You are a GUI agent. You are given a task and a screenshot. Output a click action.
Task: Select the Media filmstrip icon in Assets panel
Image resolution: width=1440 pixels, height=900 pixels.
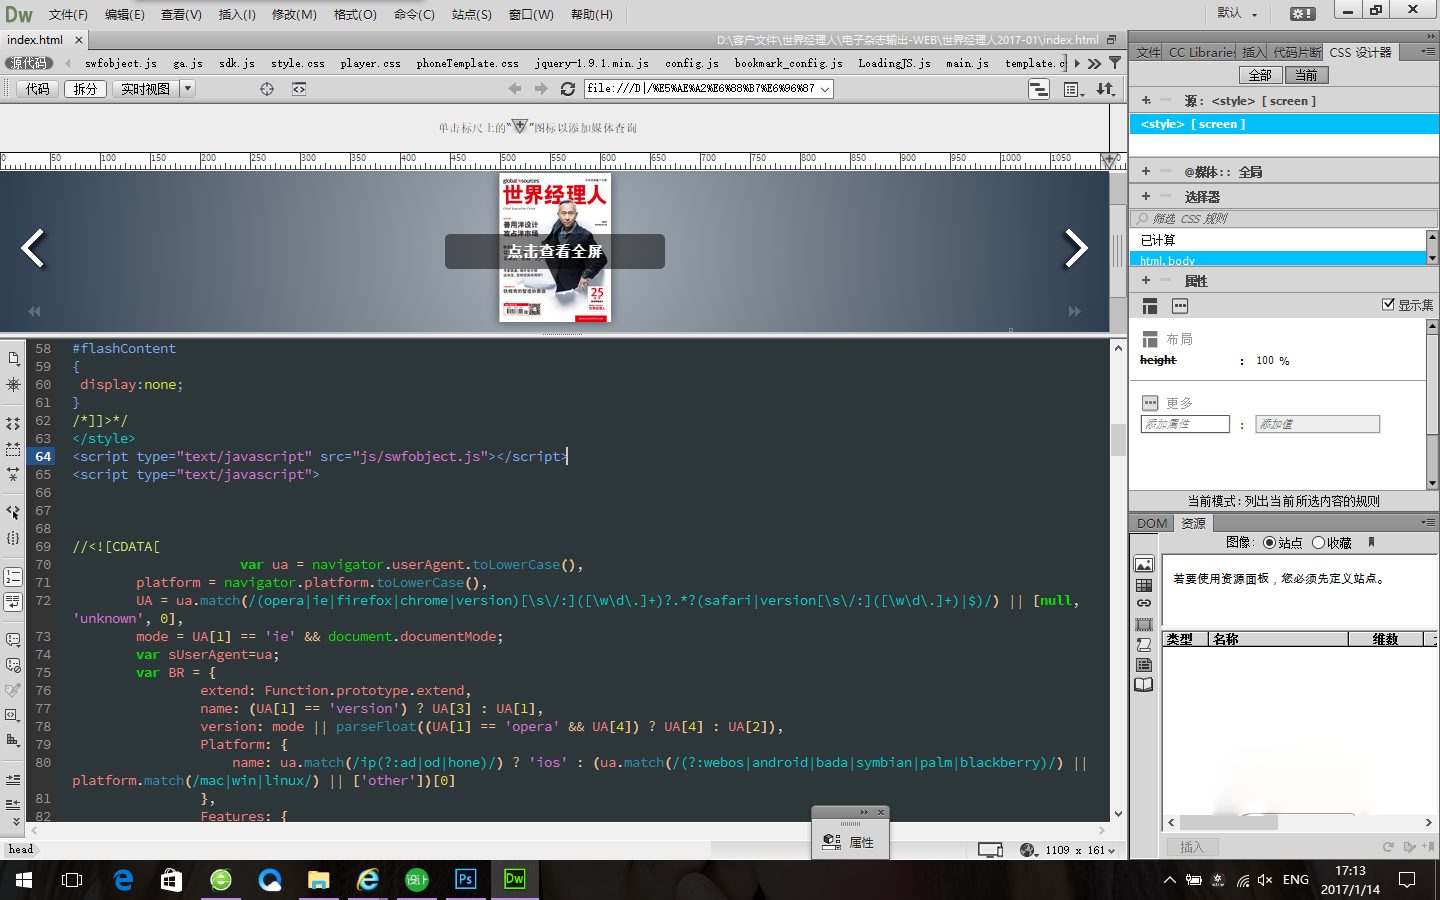1144,625
